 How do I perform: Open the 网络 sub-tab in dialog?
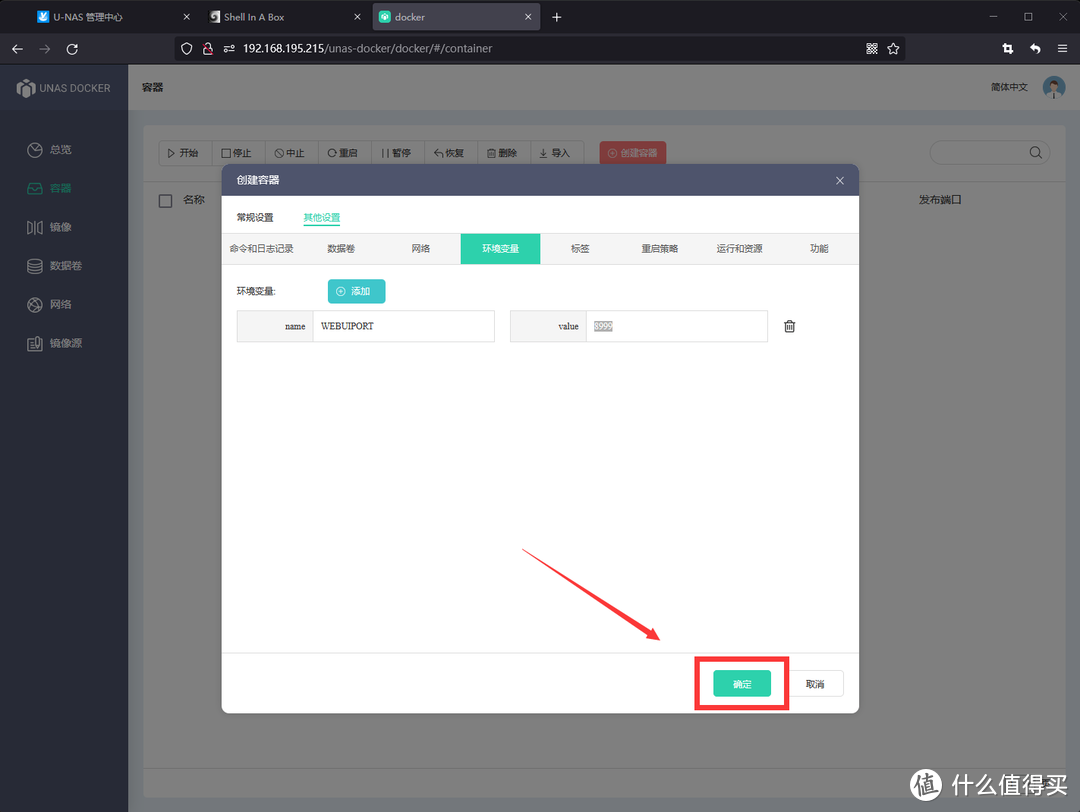pos(421,249)
